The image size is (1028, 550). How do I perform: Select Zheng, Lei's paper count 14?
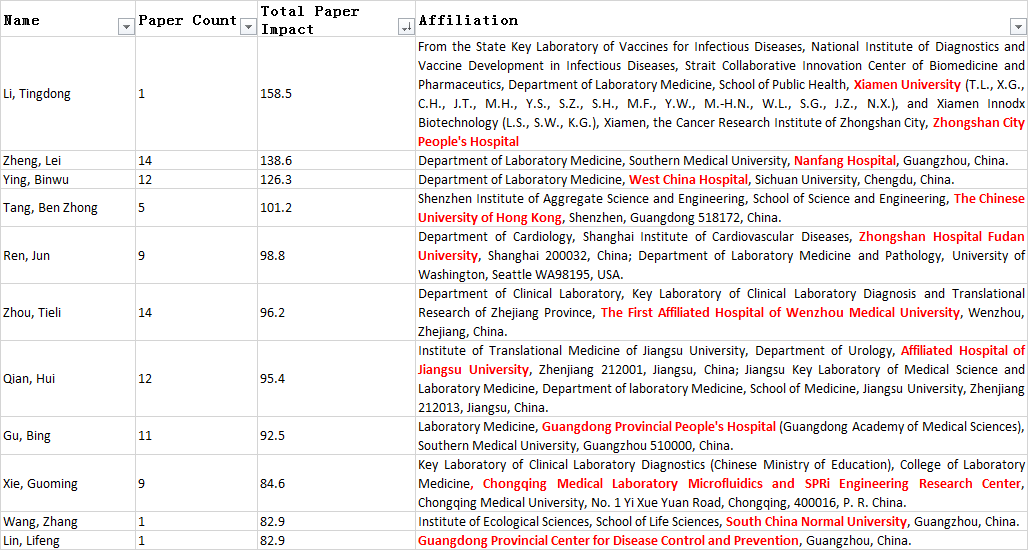click(197, 161)
